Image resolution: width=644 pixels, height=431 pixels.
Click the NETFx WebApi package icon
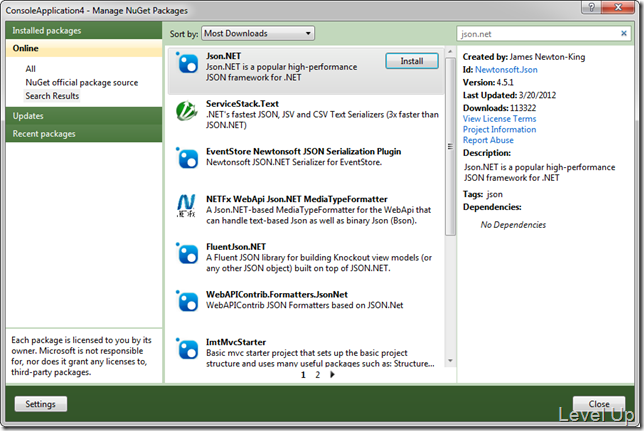pyautogui.click(x=186, y=205)
